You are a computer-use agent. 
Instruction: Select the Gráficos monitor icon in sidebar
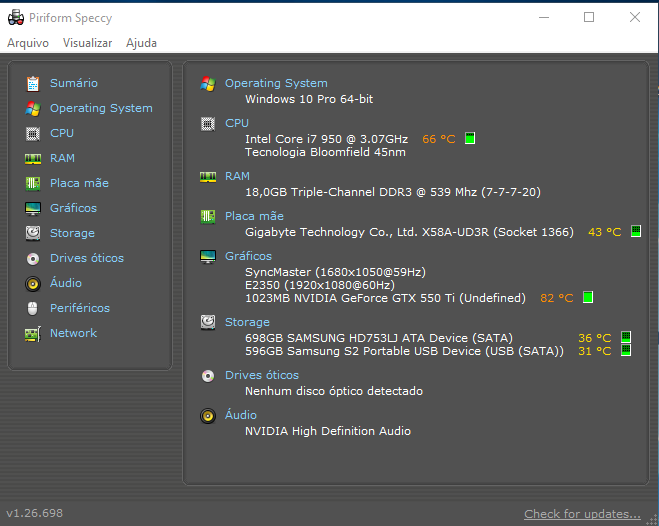(33, 208)
